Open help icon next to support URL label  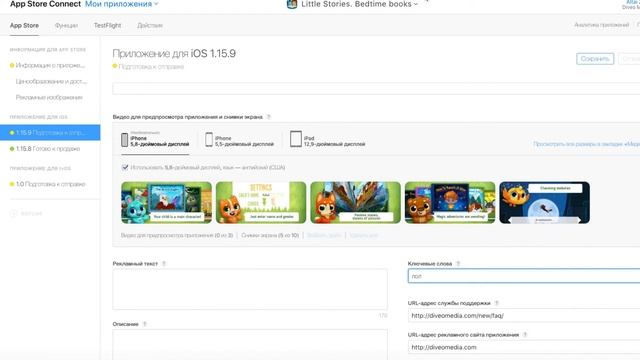[497, 303]
